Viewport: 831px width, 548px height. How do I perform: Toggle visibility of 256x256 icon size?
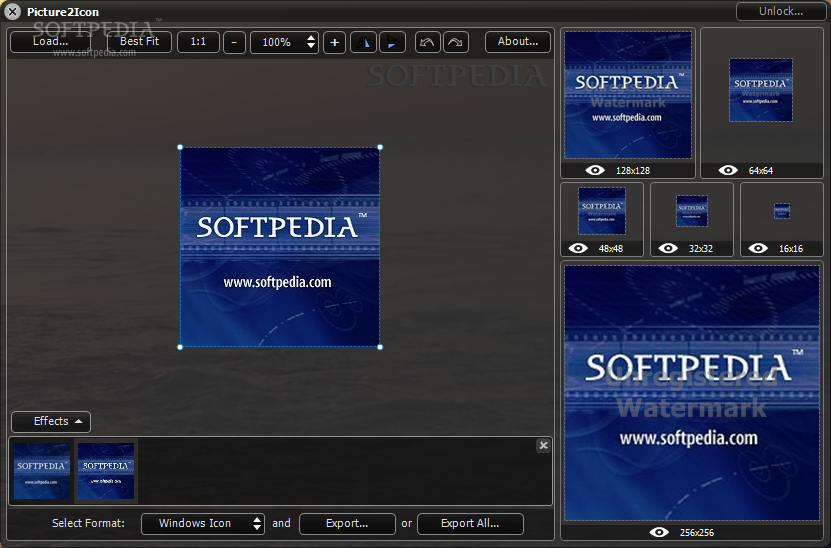pyautogui.click(x=659, y=532)
